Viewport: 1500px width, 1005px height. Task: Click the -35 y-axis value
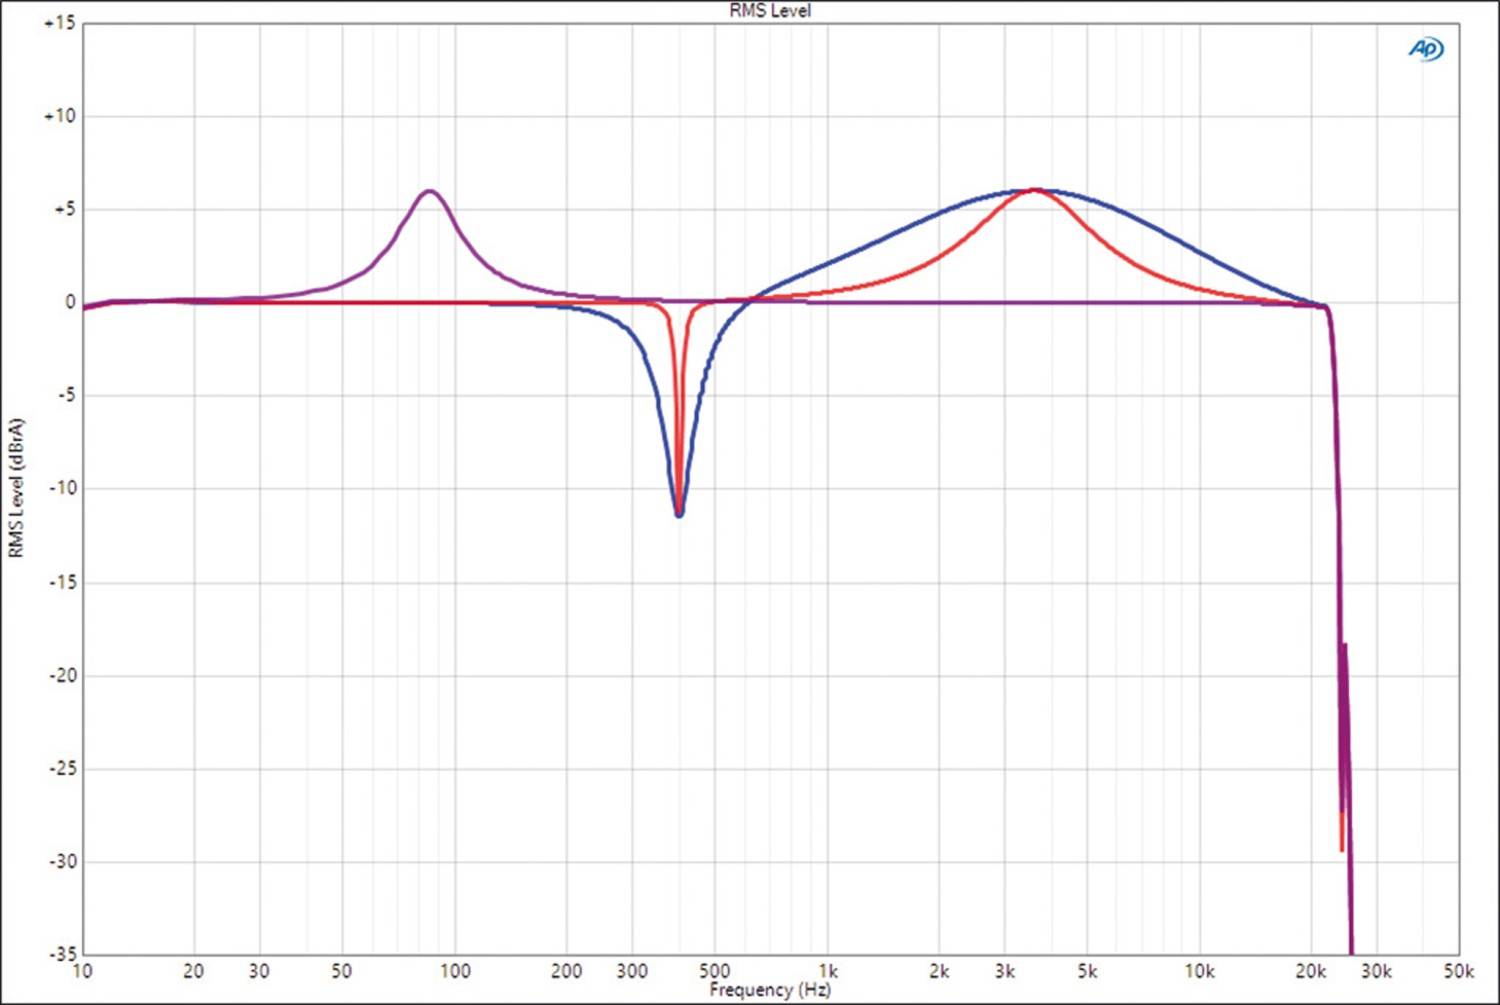click(62, 953)
